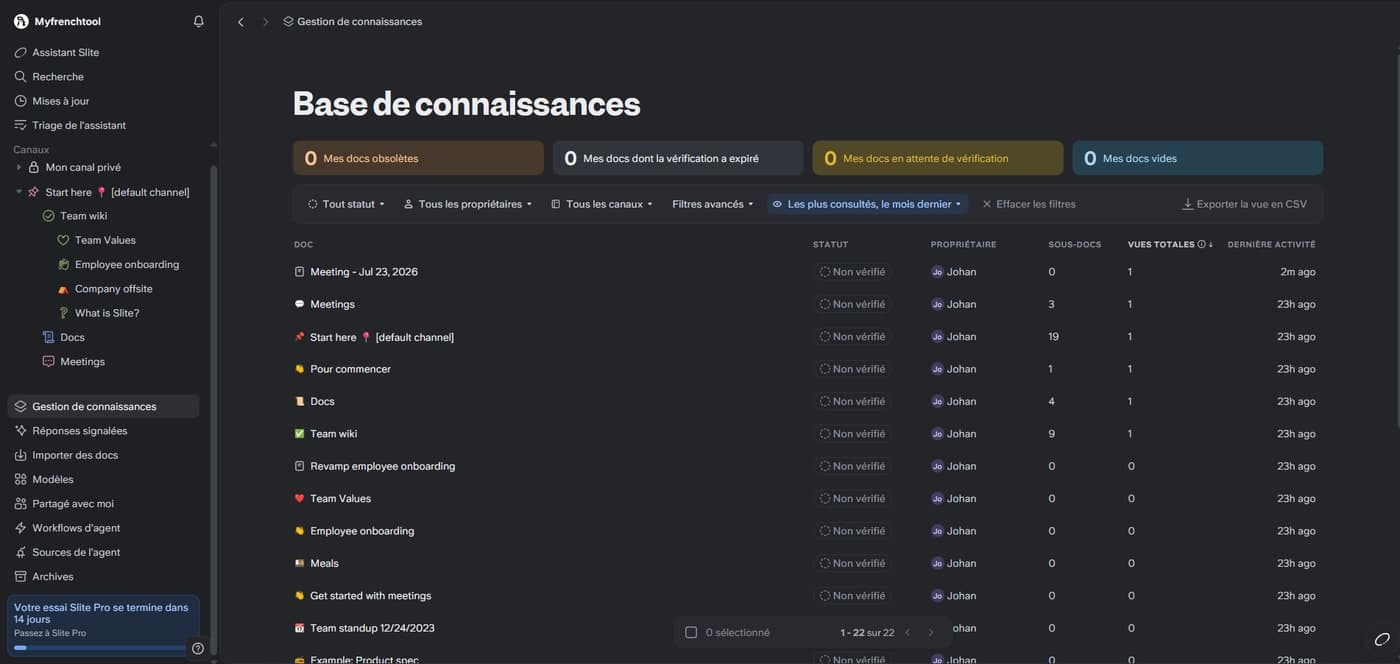Click the Archives box icon
Screen dimensions: 1400x664
tap(20, 576)
